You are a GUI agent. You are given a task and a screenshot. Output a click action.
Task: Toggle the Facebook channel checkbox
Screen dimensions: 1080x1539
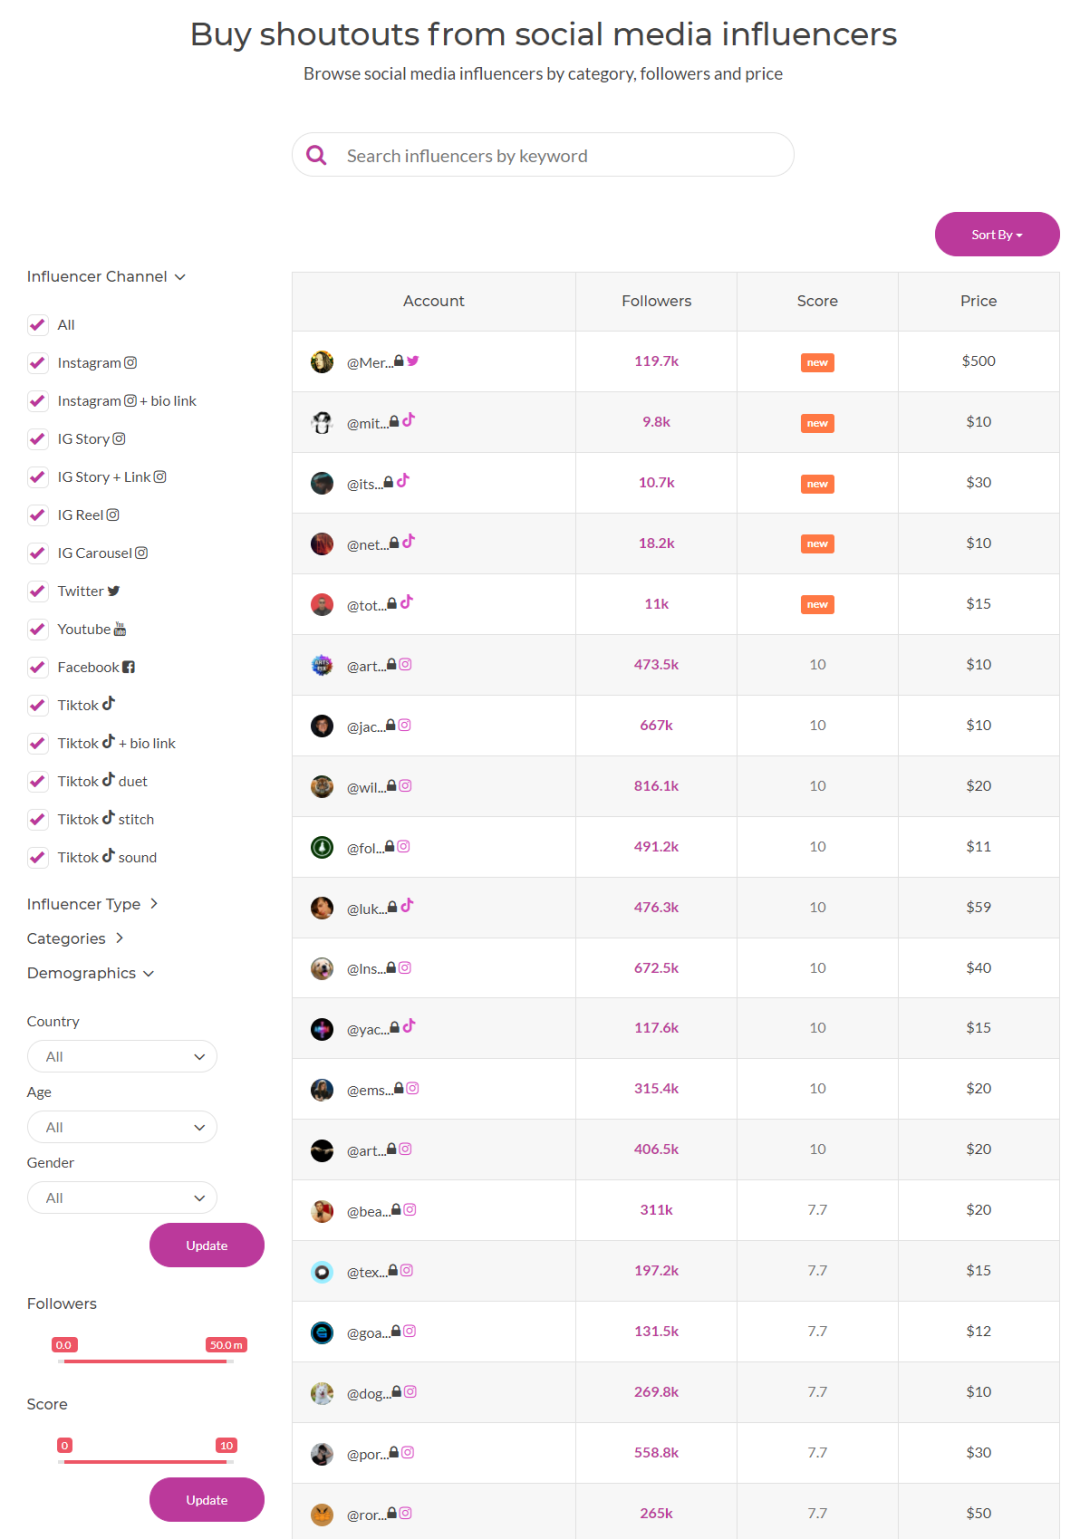[x=38, y=667]
